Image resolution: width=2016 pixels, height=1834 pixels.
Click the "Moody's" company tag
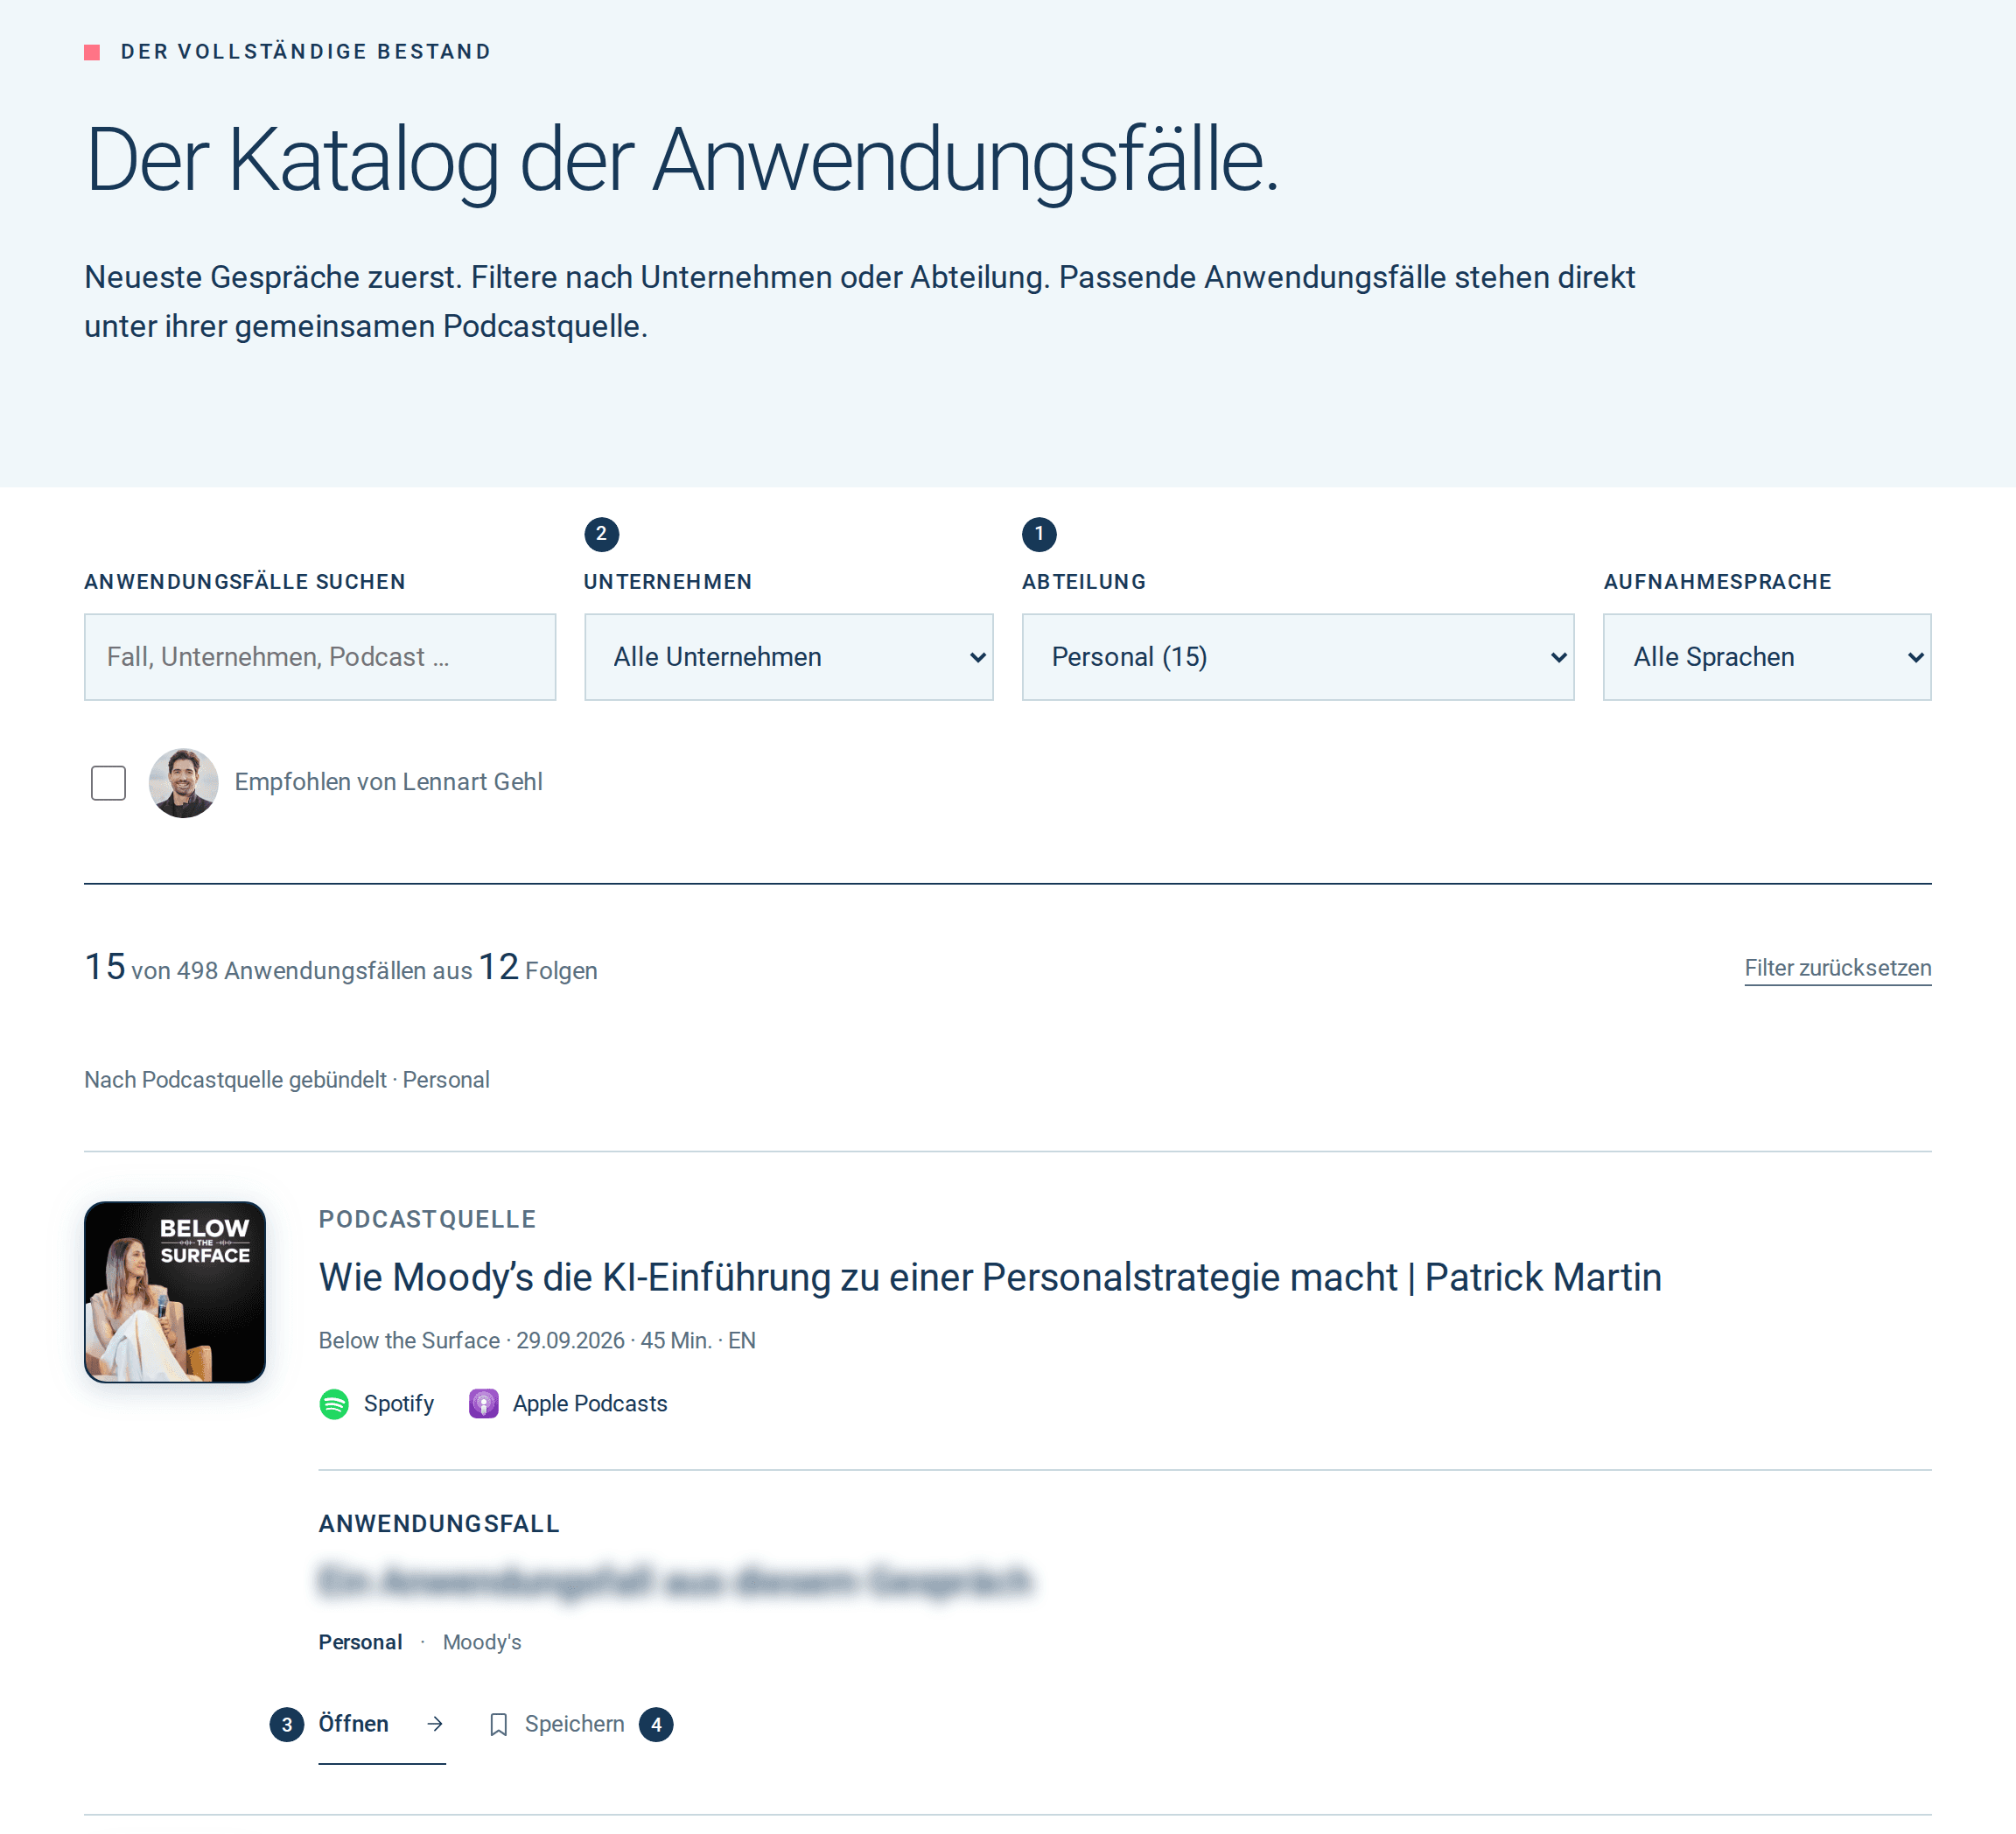pyautogui.click(x=482, y=1642)
